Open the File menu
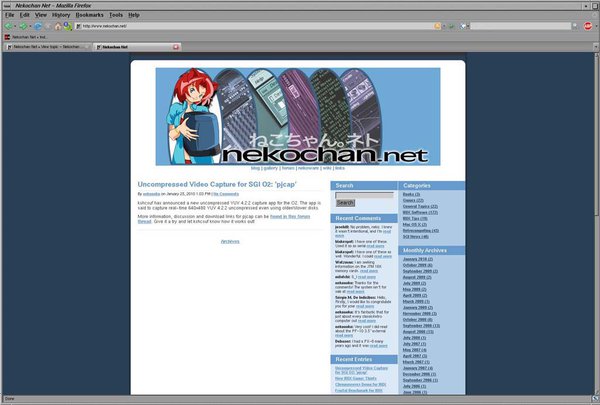 coord(9,15)
